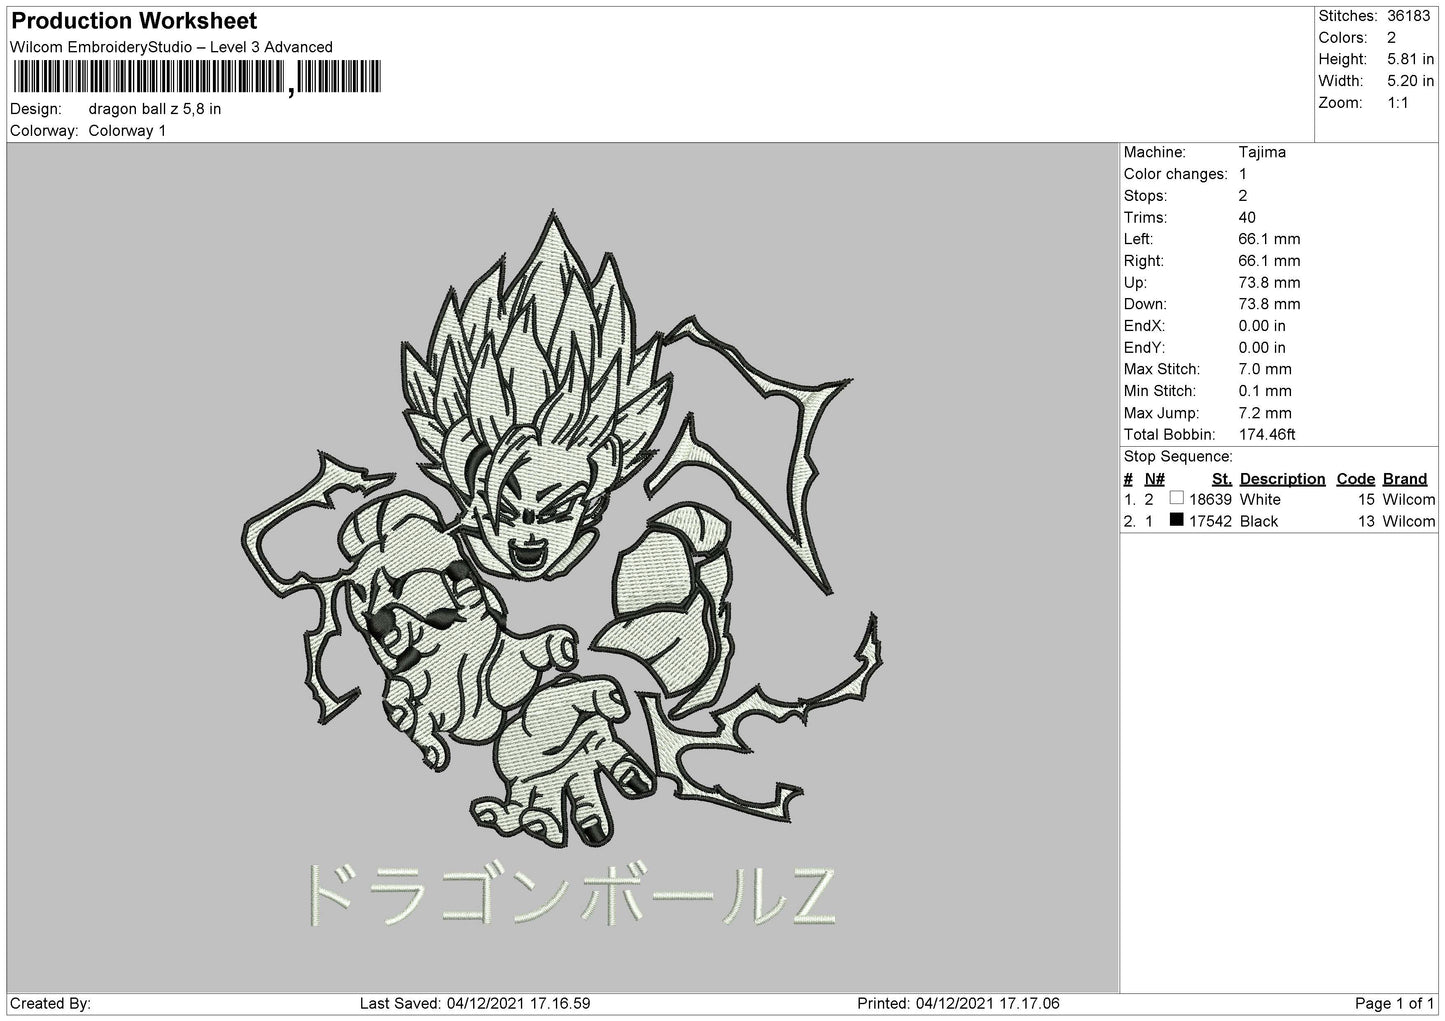The image size is (1445, 1021).
Task: Select the Production Worksheet title
Action: (134, 21)
